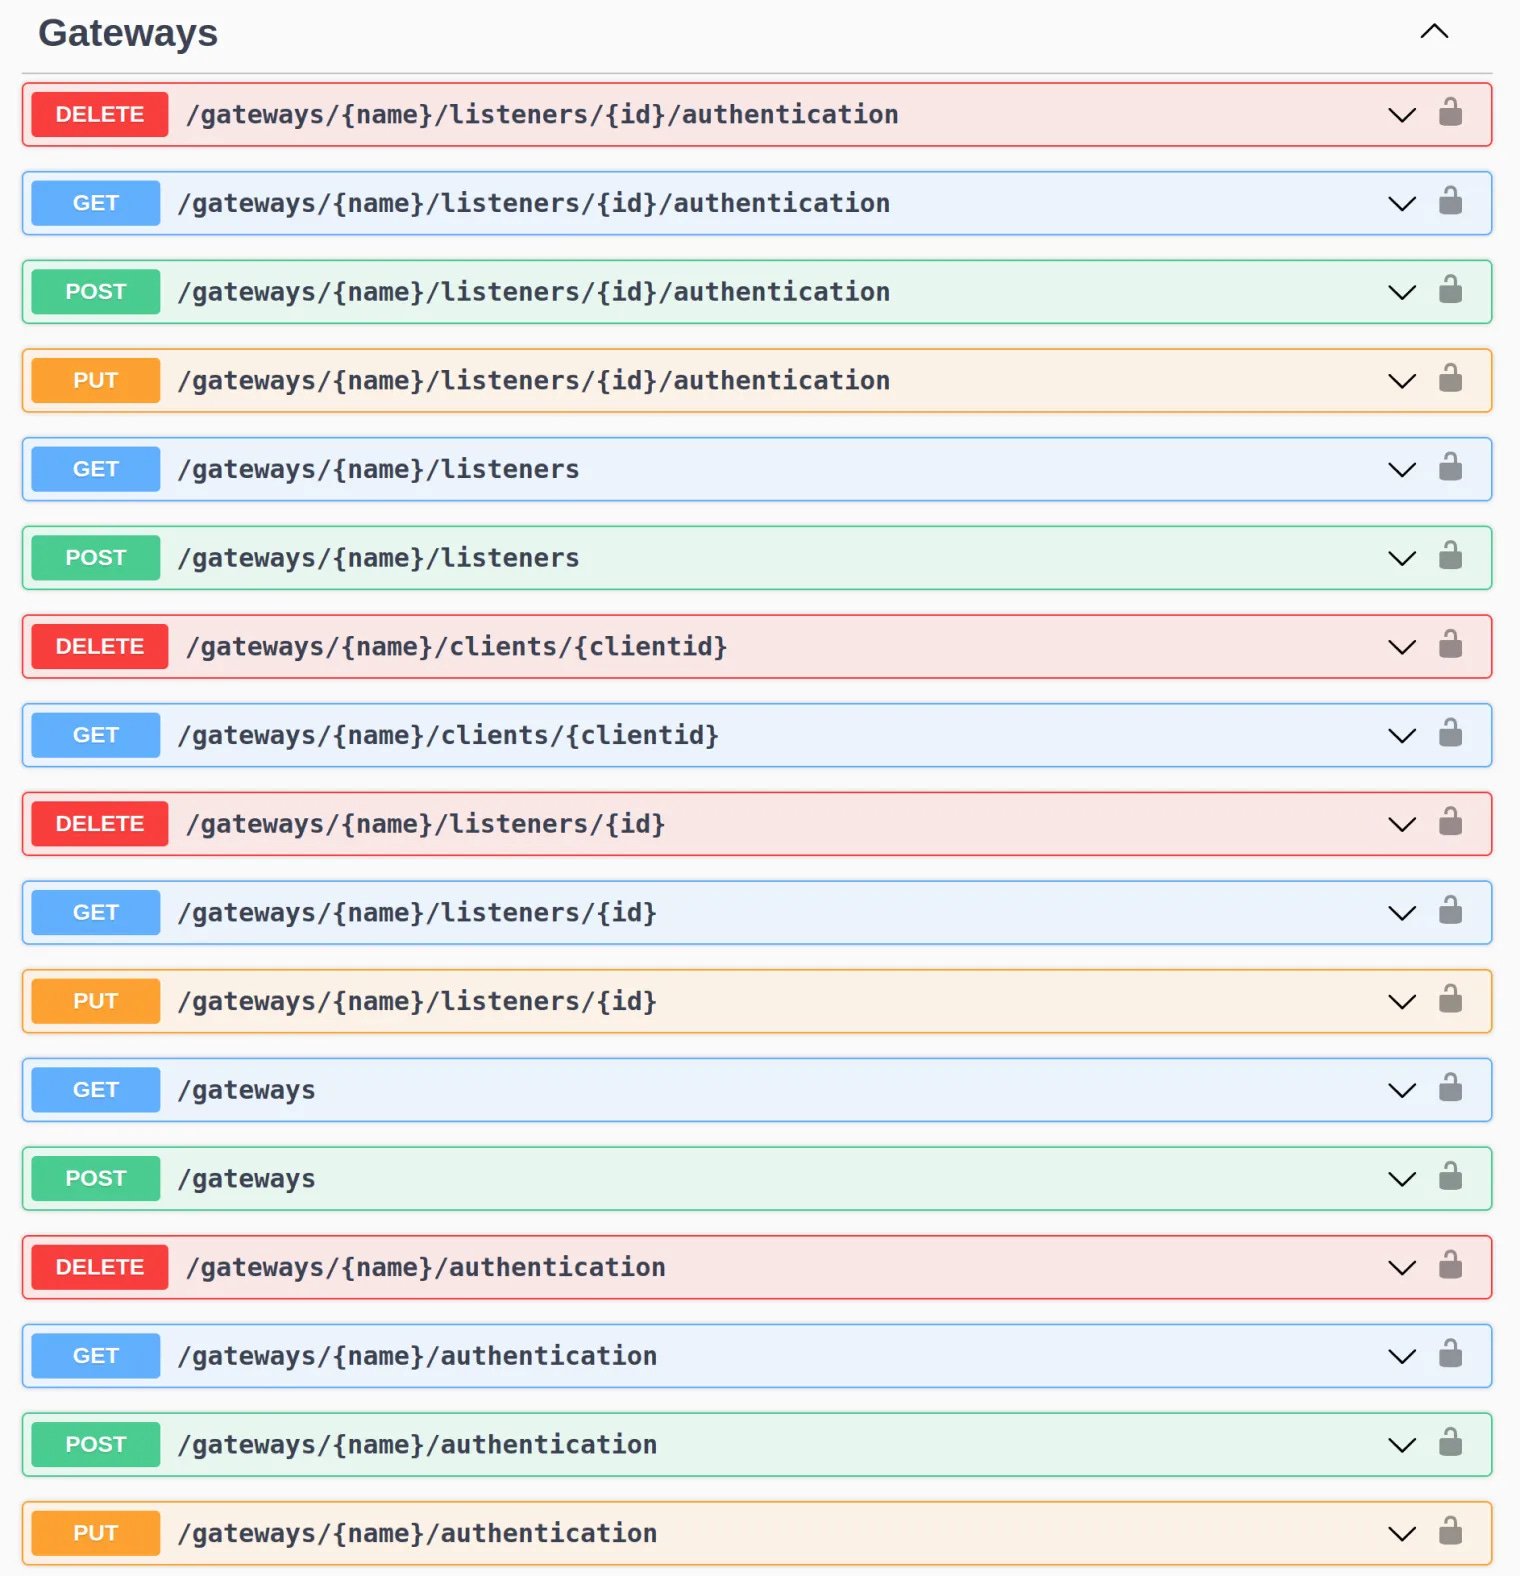Click the DELETE badge for listeners/{id}/authentication

click(100, 114)
